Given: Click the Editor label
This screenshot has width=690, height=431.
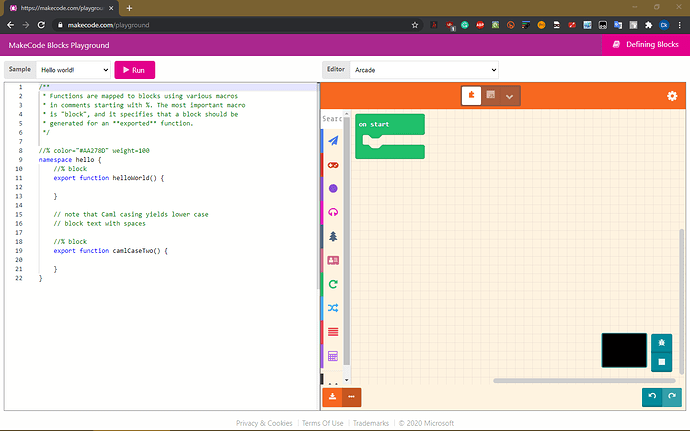Looking at the screenshot, I should pyautogui.click(x=336, y=69).
